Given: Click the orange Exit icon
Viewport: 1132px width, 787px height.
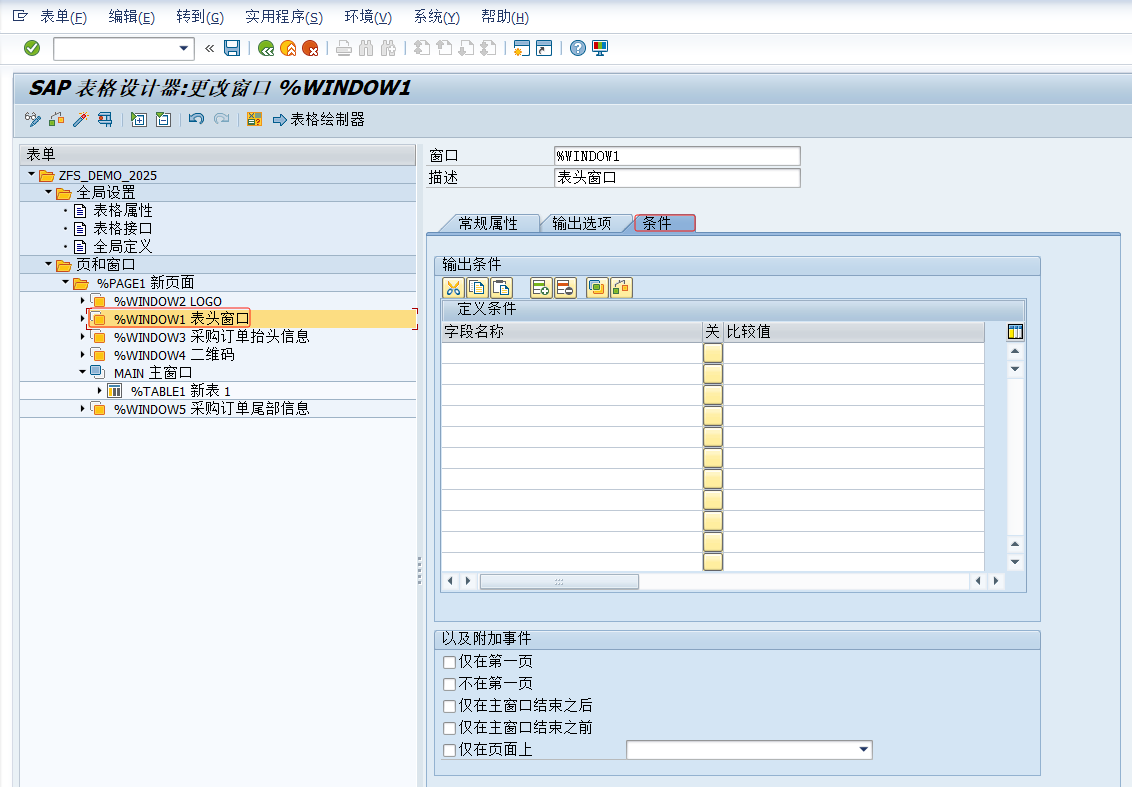Looking at the screenshot, I should click(288, 48).
